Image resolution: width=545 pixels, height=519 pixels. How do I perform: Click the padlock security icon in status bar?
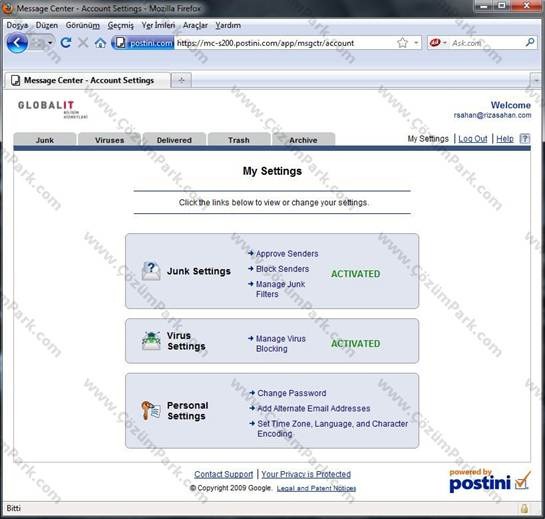(524, 509)
